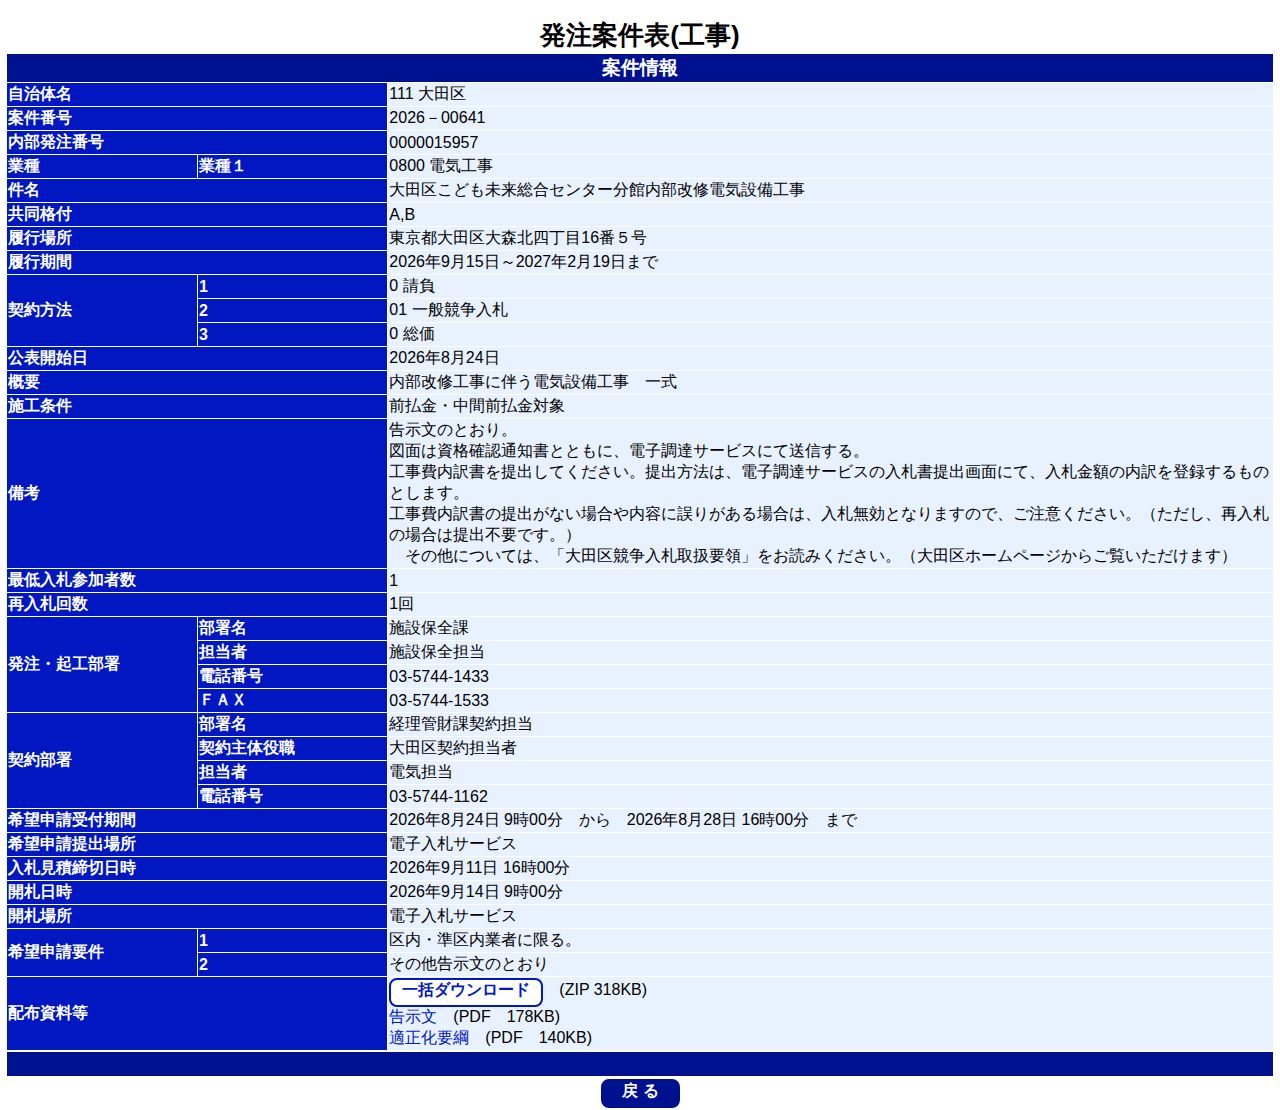Open the 告示文 PDF link
This screenshot has width=1280, height=1110.
click(x=413, y=1016)
